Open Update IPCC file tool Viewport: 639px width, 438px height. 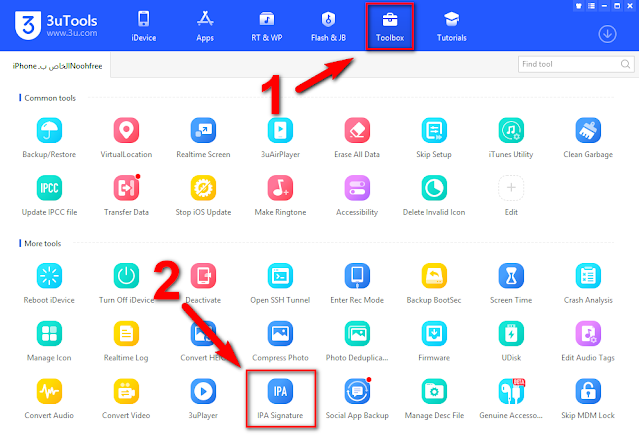coord(49,188)
